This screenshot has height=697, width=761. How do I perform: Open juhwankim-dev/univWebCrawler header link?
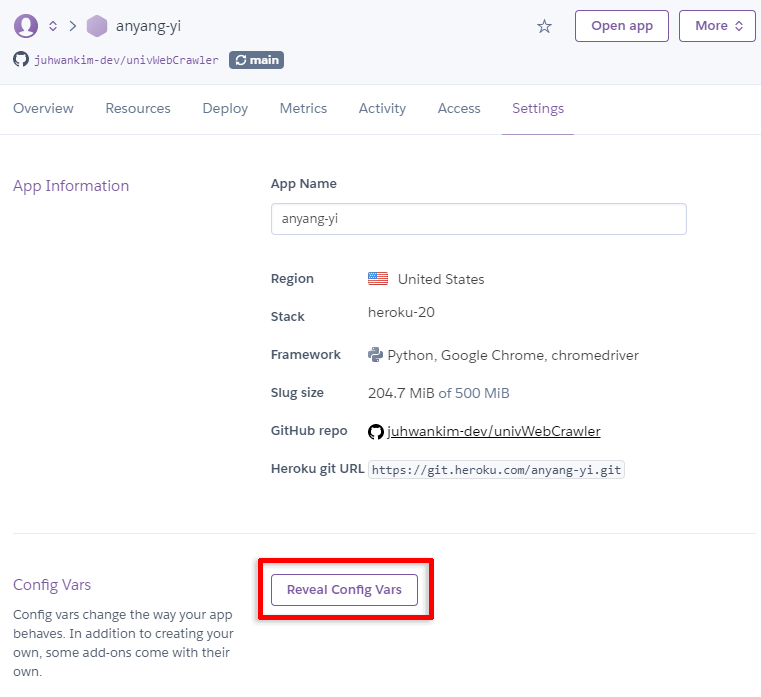126,60
